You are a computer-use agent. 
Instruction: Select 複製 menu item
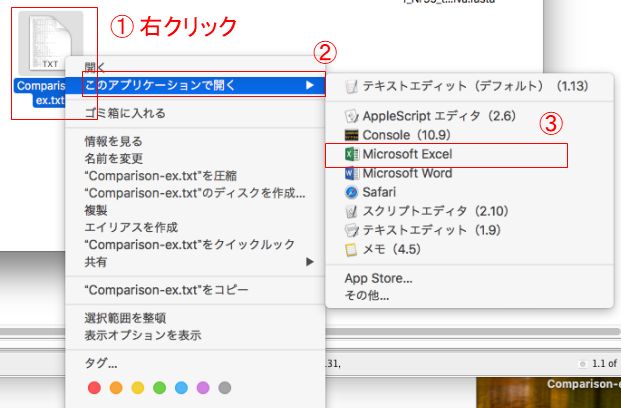click(195, 210)
